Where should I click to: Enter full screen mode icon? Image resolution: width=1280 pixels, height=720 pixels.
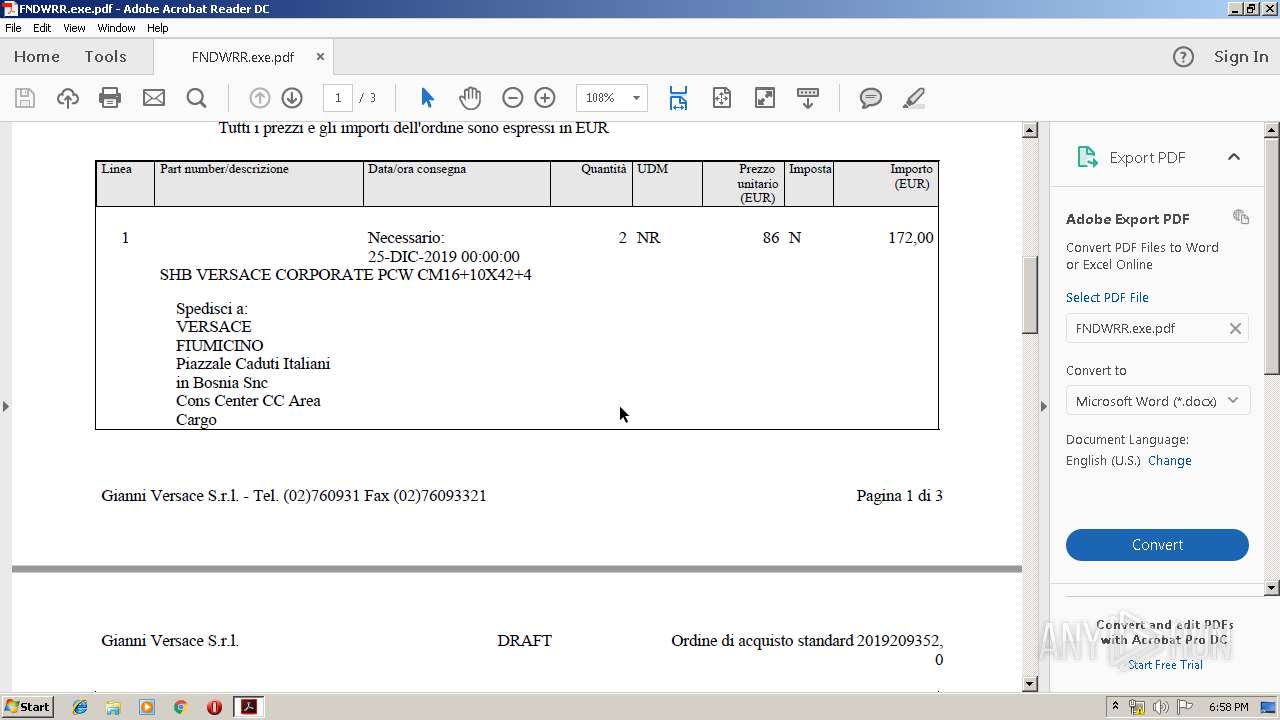[765, 98]
